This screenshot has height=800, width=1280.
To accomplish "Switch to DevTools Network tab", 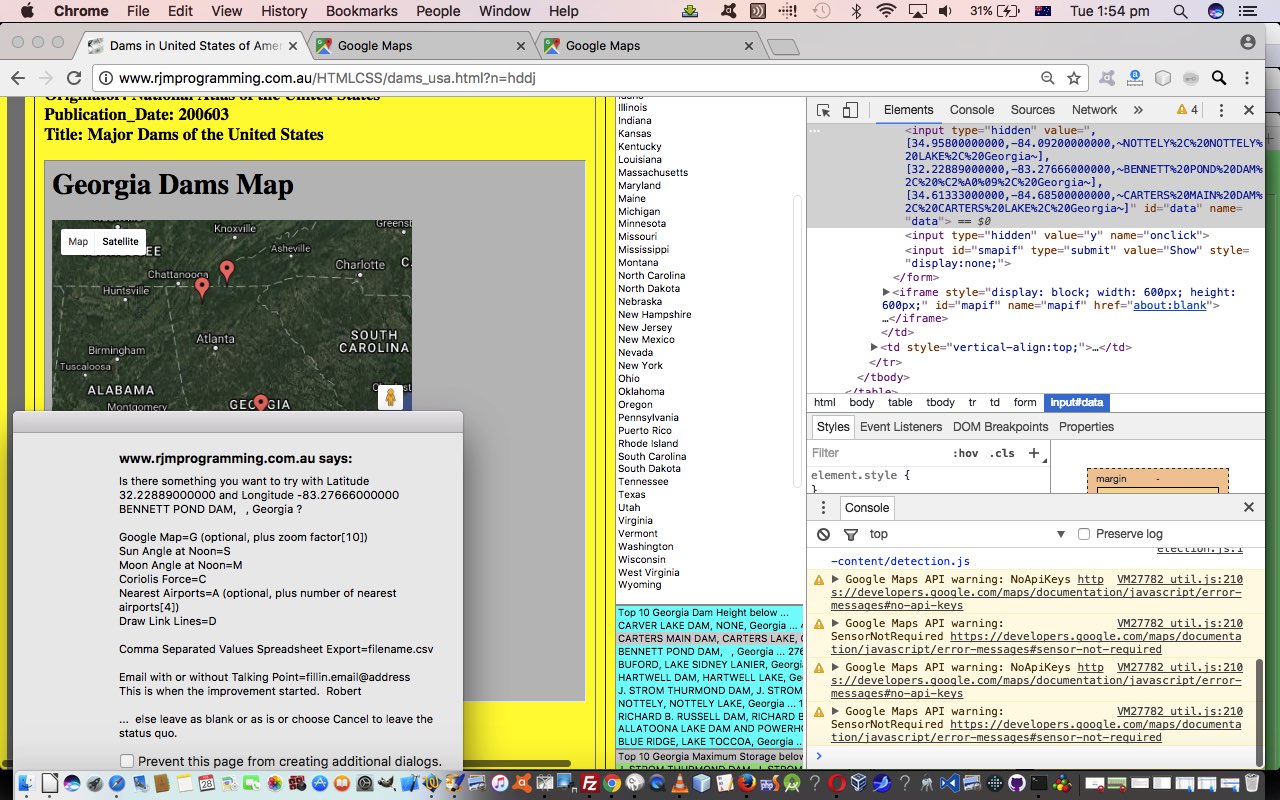I will point(1094,110).
